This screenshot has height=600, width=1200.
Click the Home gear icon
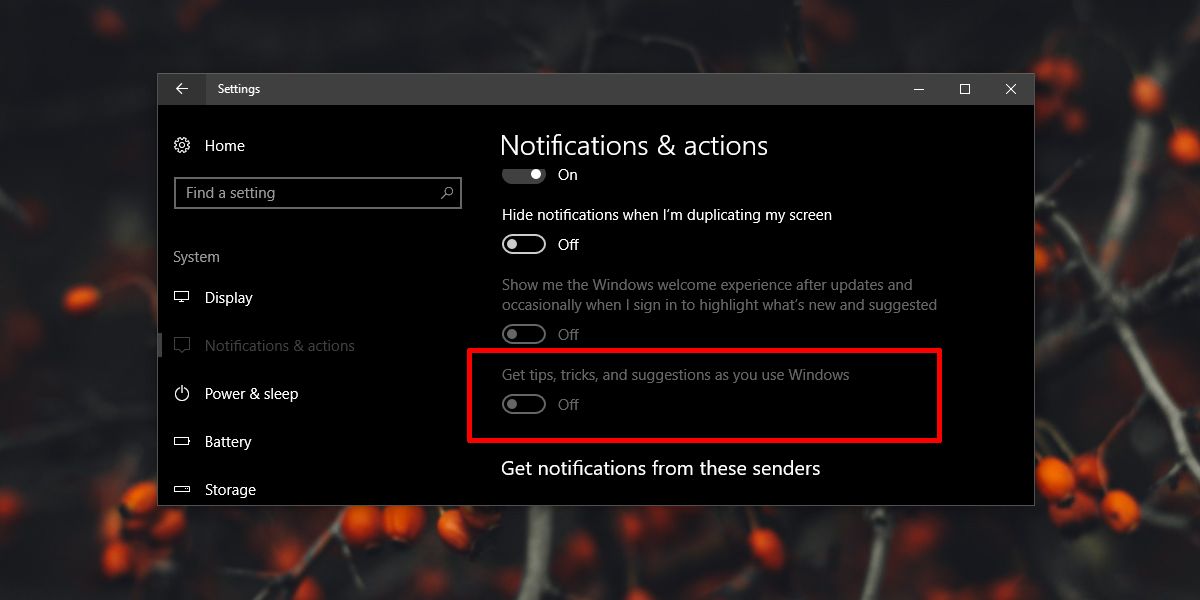point(182,145)
